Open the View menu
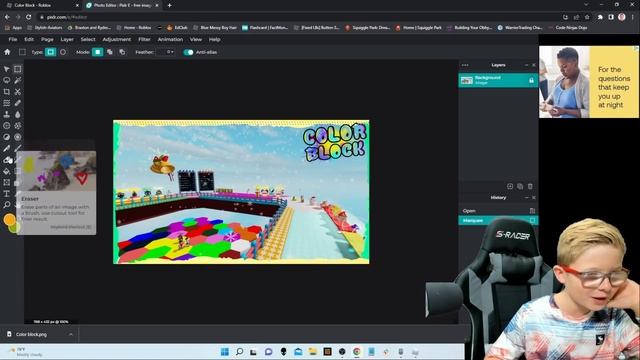Viewport: 640px width, 360px height. click(x=196, y=40)
